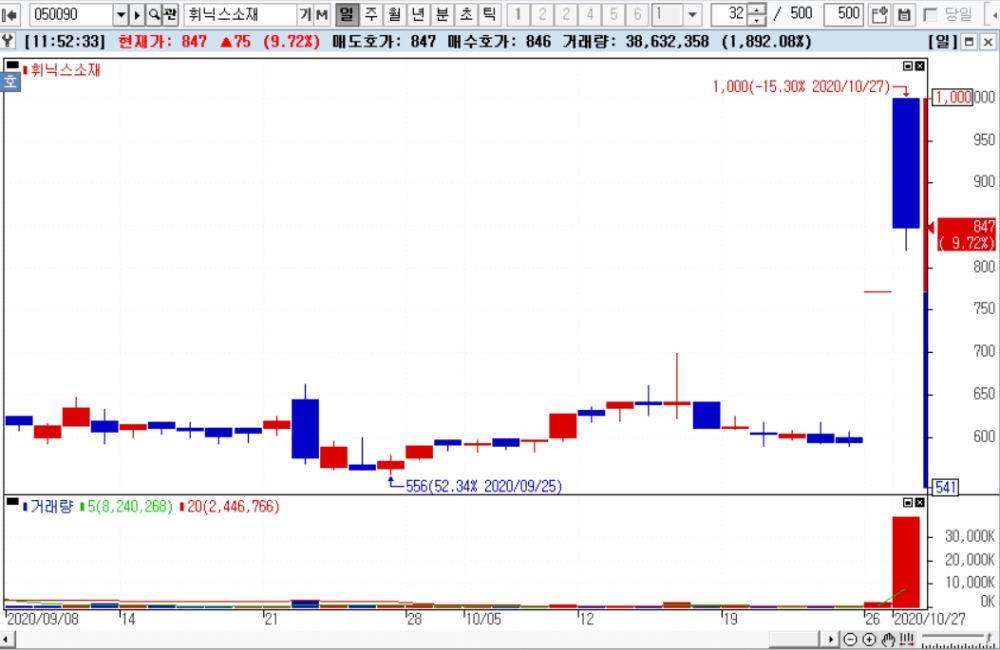Click the back arrow navigation icon
Image resolution: width=1000 pixels, height=650 pixels.
[x=11, y=14]
